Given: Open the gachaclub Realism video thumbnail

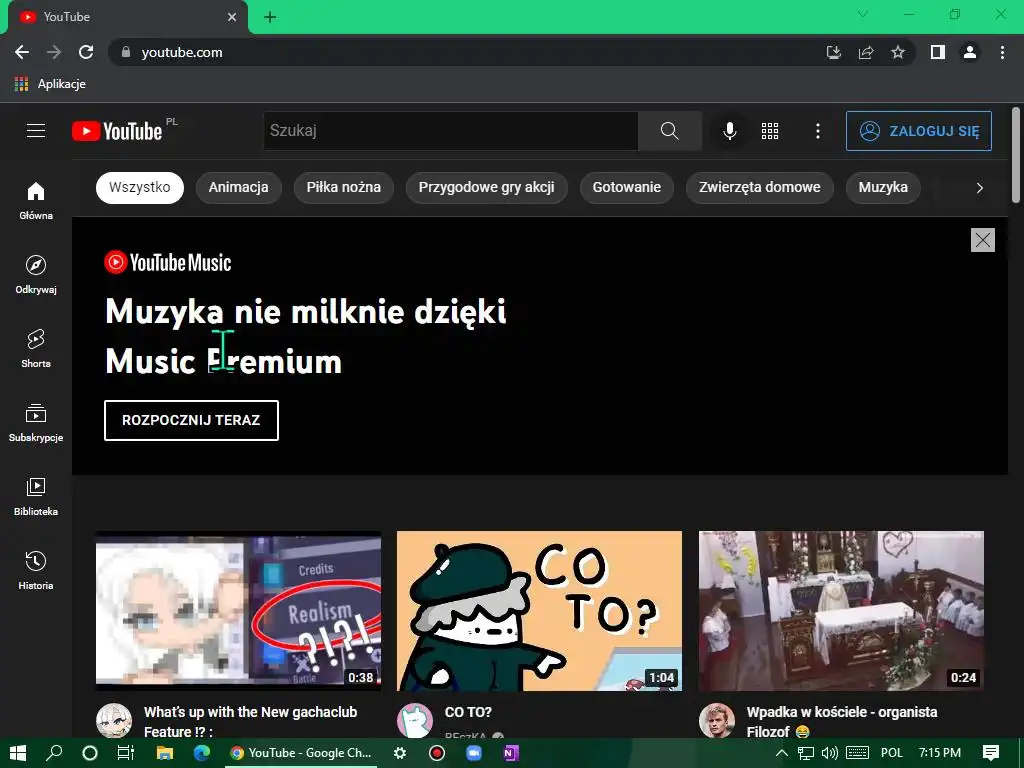Looking at the screenshot, I should [x=238, y=611].
